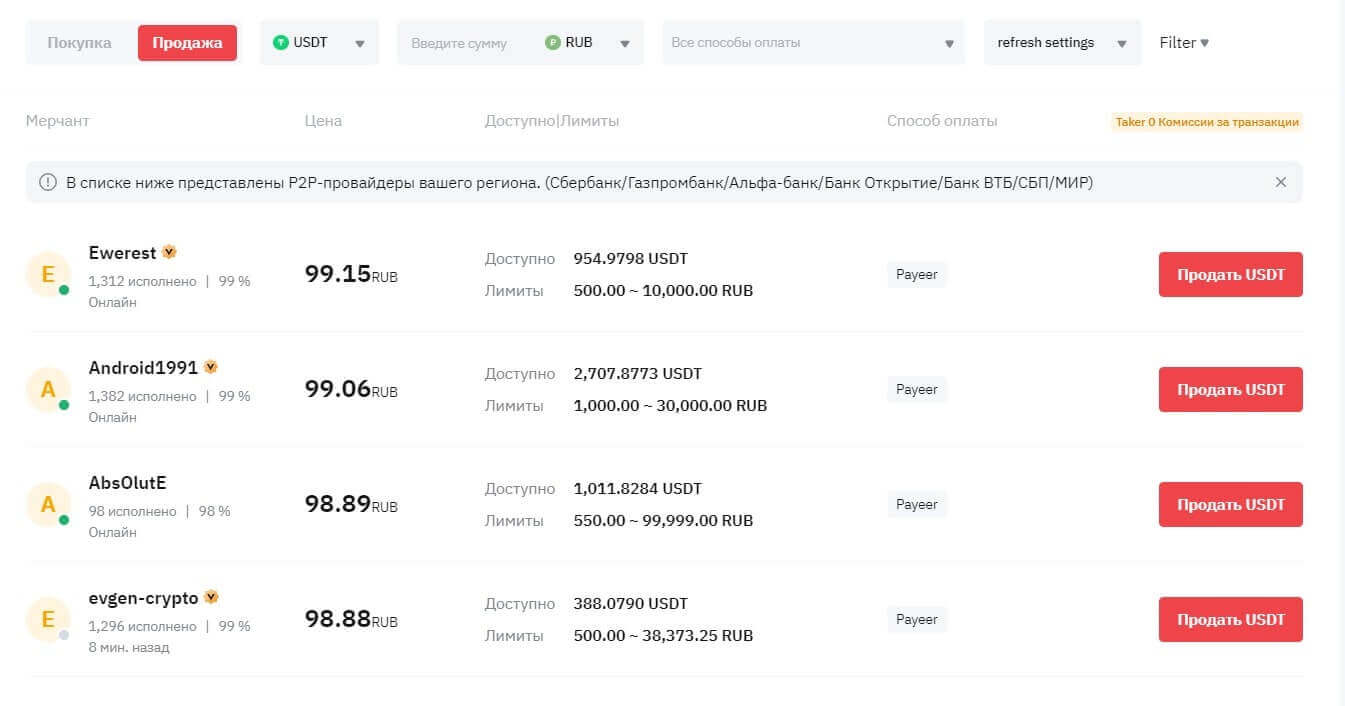The height and width of the screenshot is (706, 1345).
Task: Open the USDT cryptocurrency dropdown
Action: coord(319,43)
